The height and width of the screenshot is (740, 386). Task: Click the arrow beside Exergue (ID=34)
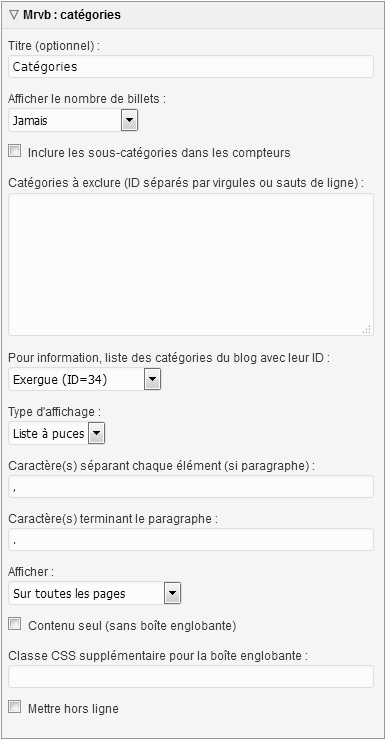[x=152, y=379]
